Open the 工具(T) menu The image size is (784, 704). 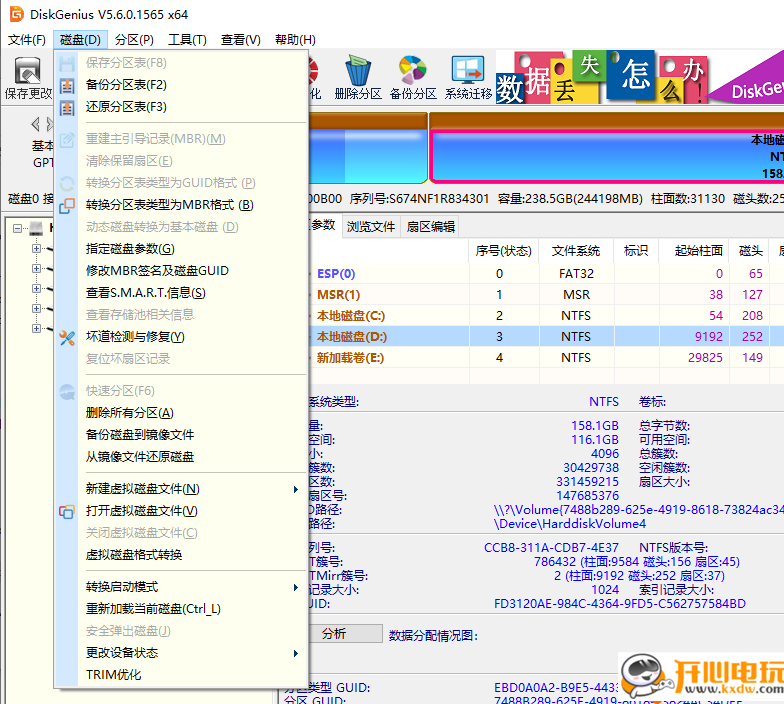pyautogui.click(x=187, y=40)
